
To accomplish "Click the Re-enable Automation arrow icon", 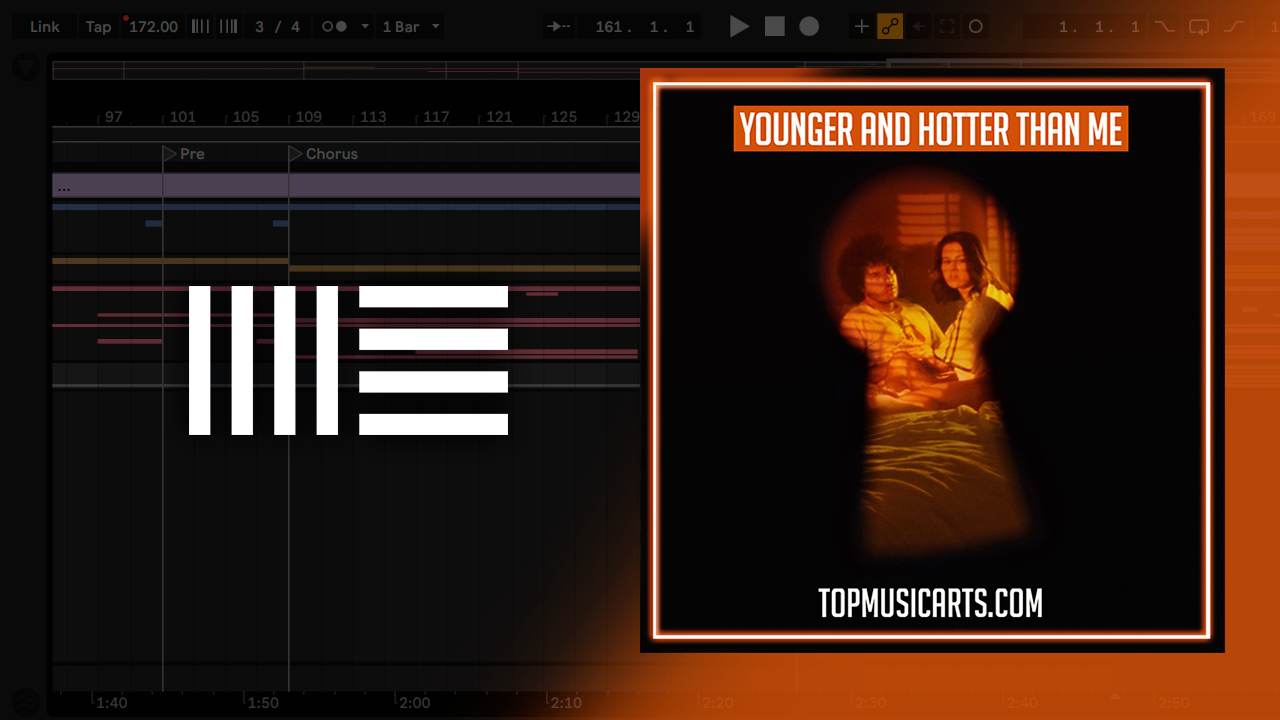I will pyautogui.click(x=919, y=27).
